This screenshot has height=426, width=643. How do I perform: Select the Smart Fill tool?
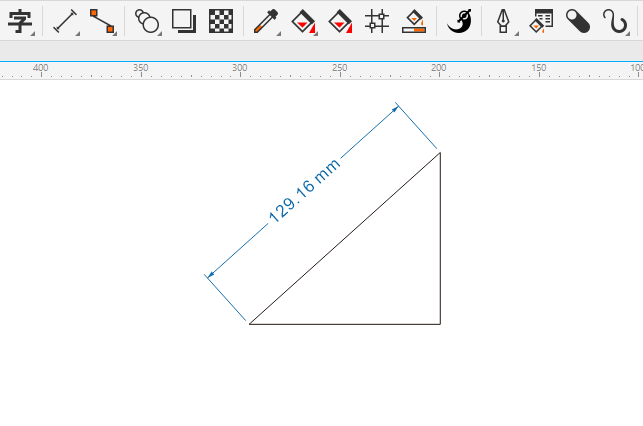click(414, 21)
